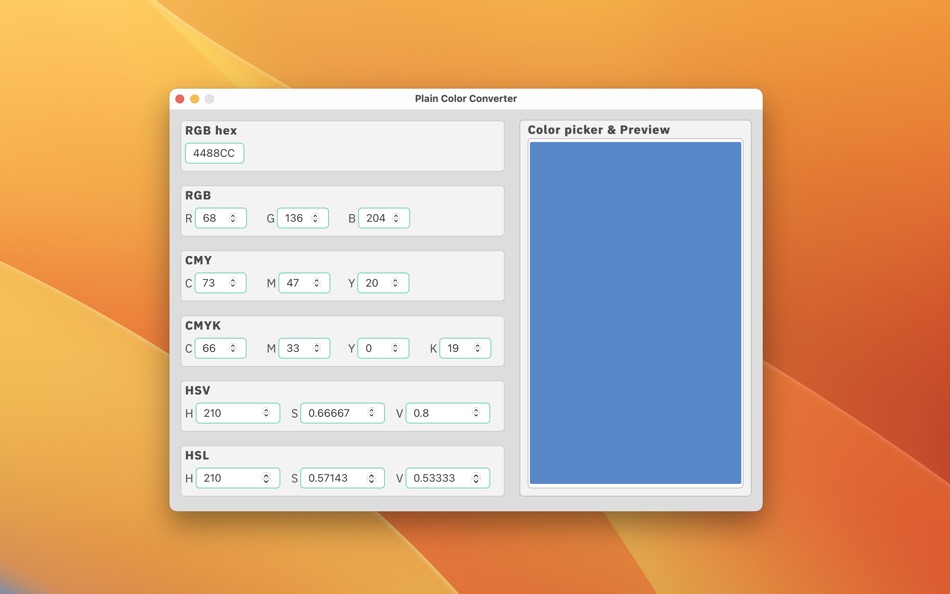This screenshot has width=950, height=594.
Task: Click the stepper on CMY M field
Action: tap(316, 283)
